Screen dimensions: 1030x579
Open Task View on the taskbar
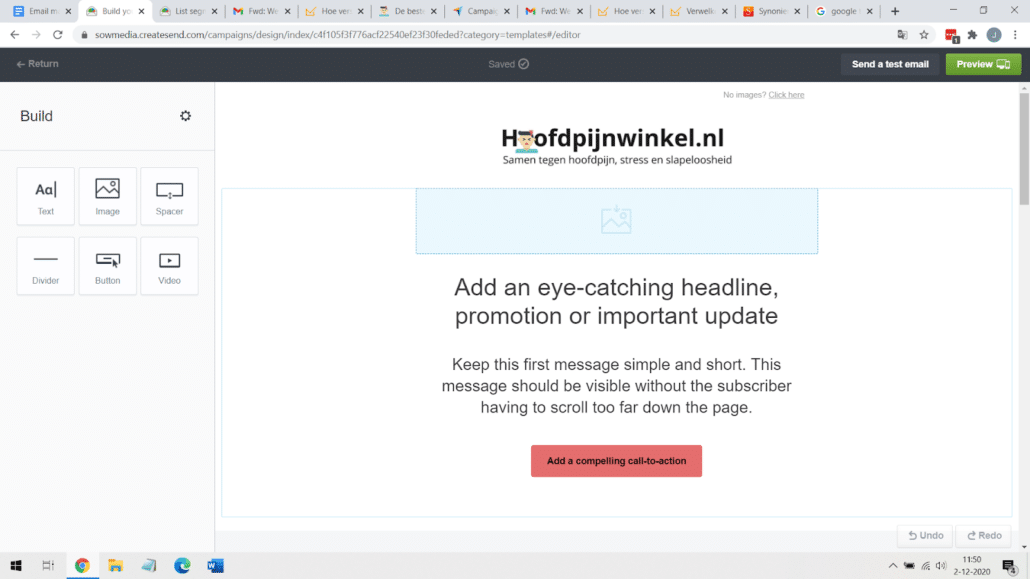[48, 565]
